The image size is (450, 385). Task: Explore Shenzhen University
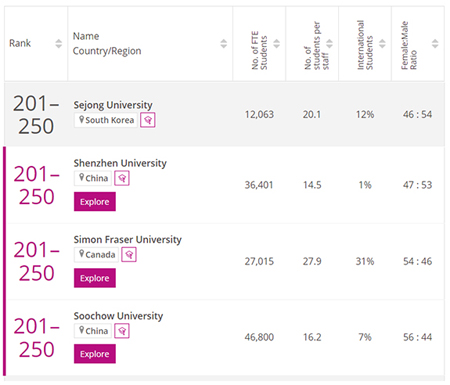click(95, 202)
